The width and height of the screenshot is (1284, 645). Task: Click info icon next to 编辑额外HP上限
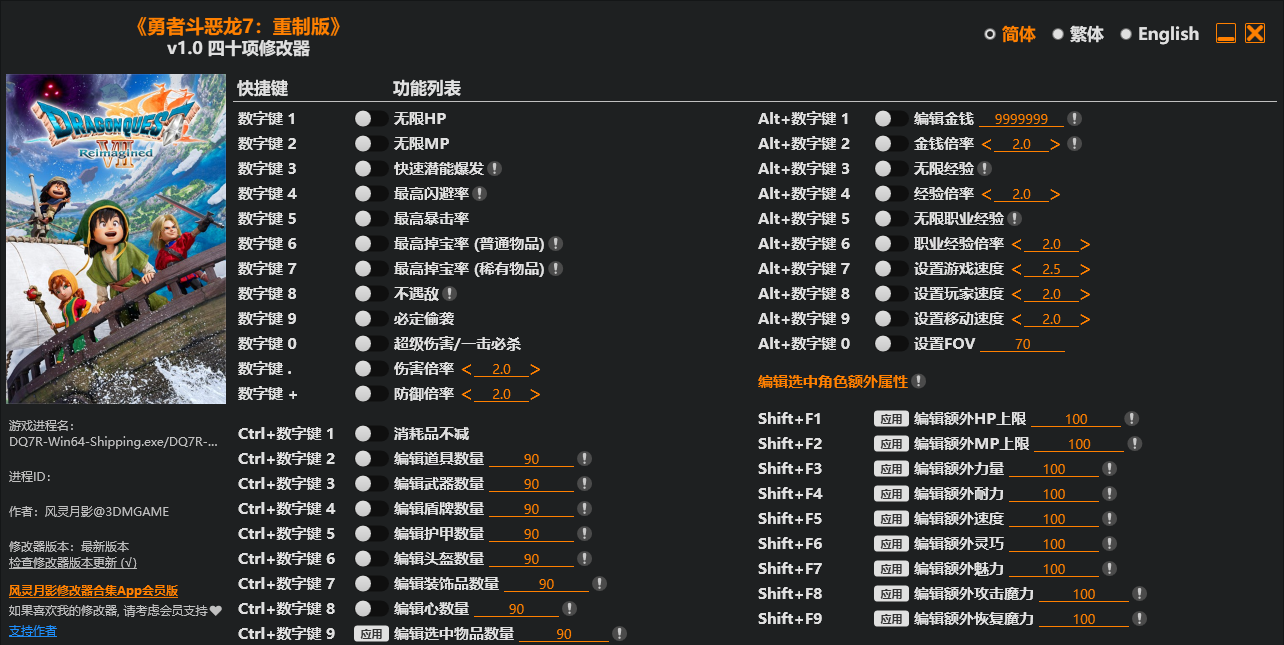1131,419
